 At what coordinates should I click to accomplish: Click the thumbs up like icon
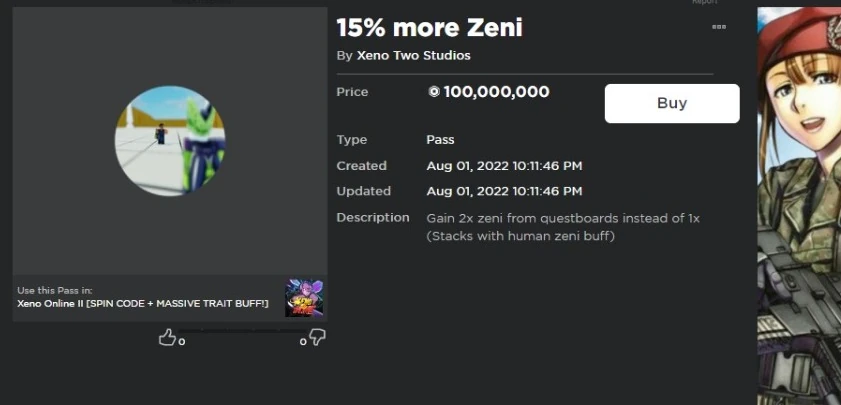[167, 338]
